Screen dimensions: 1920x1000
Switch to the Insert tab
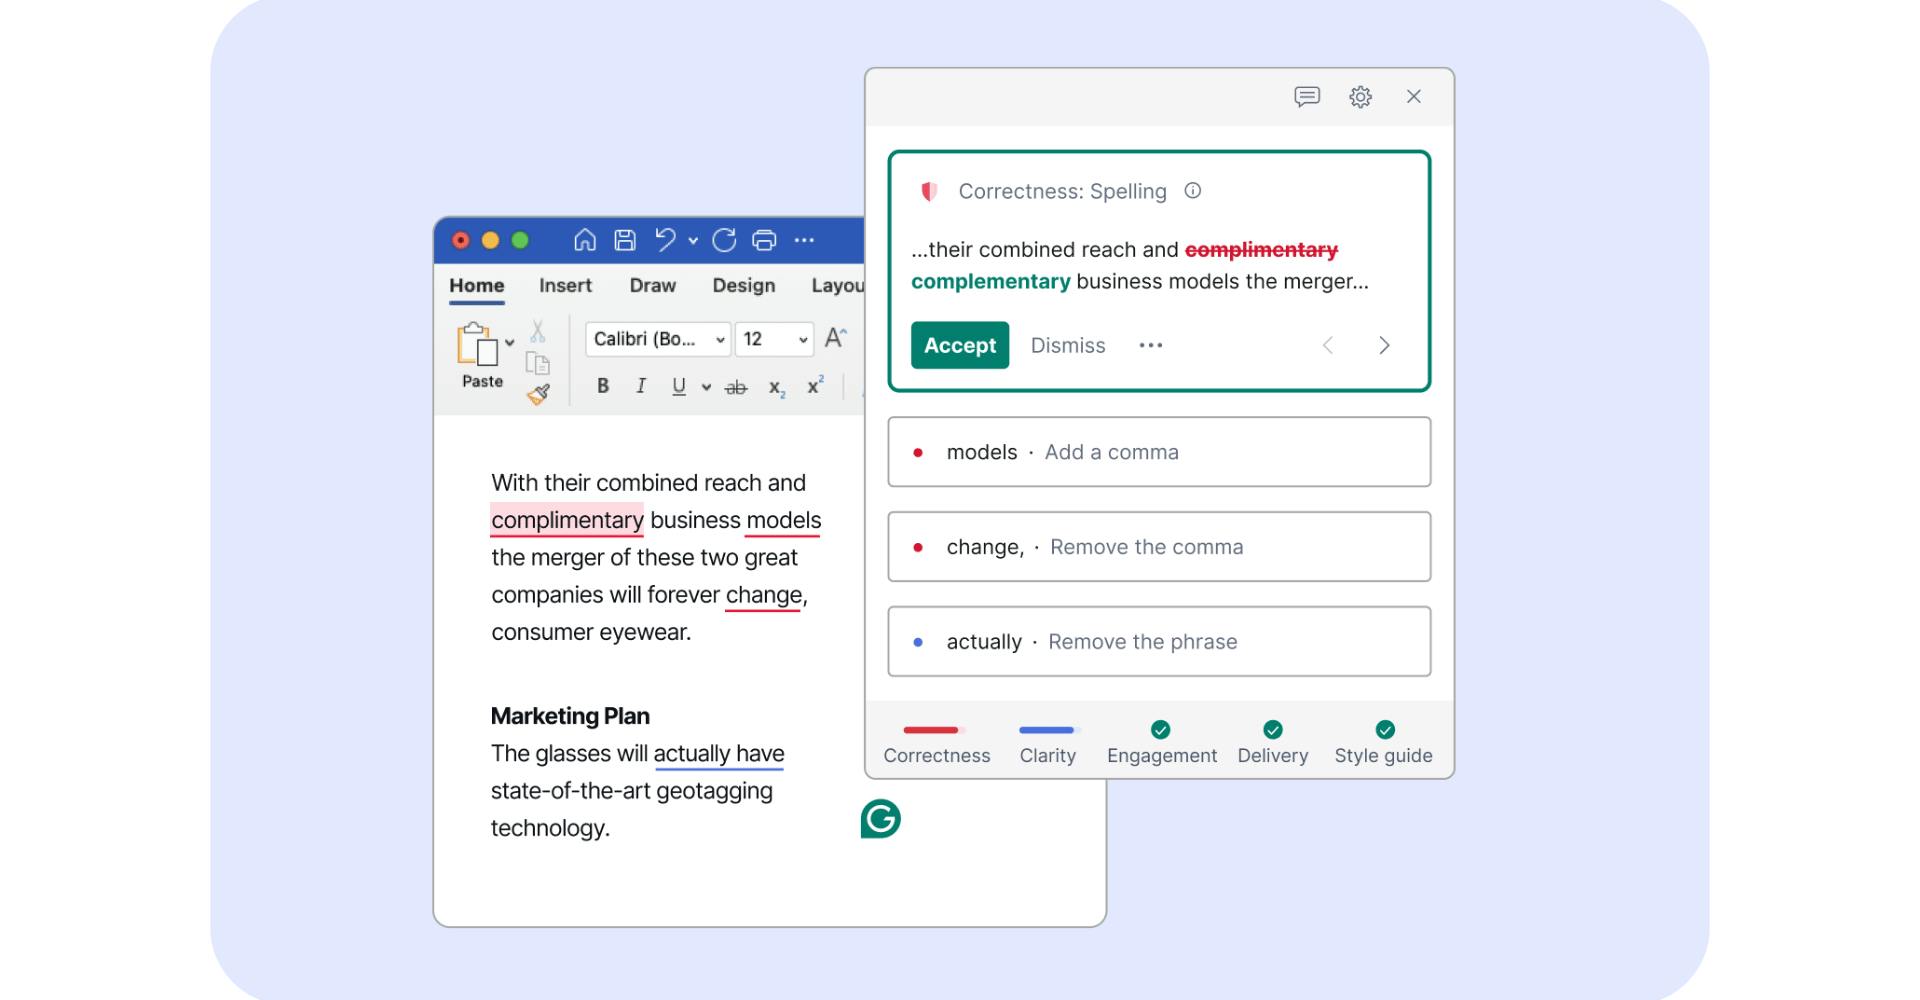tap(565, 285)
